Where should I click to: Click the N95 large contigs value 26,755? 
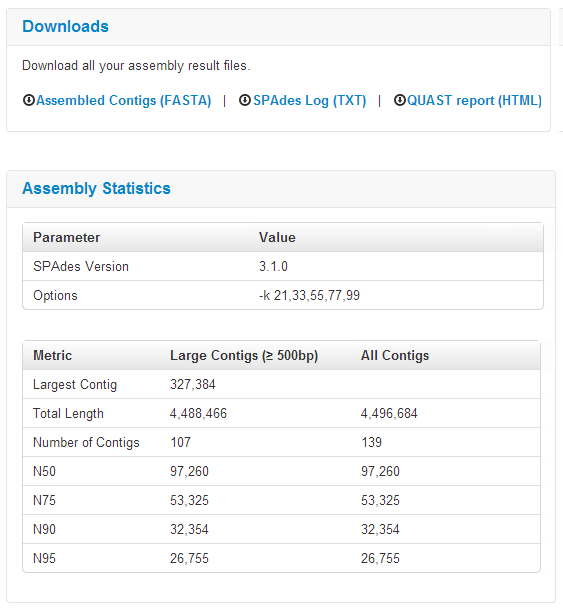pos(189,558)
